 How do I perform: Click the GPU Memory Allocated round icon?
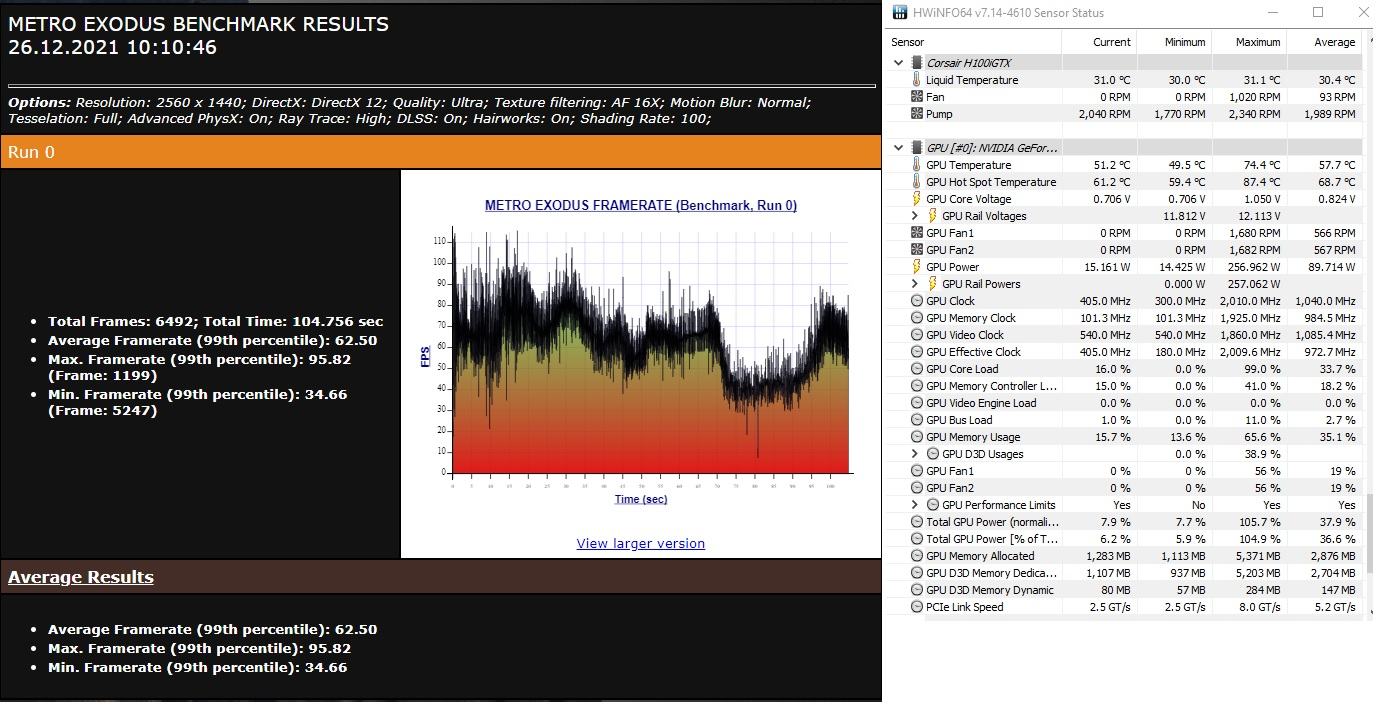coord(917,556)
